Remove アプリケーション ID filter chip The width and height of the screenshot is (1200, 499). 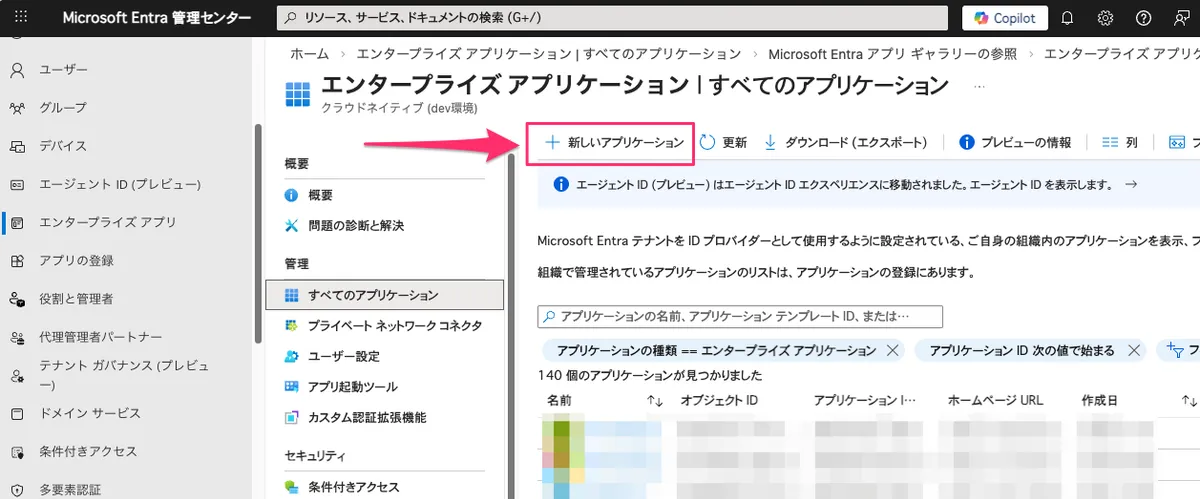pyautogui.click(x=1134, y=351)
